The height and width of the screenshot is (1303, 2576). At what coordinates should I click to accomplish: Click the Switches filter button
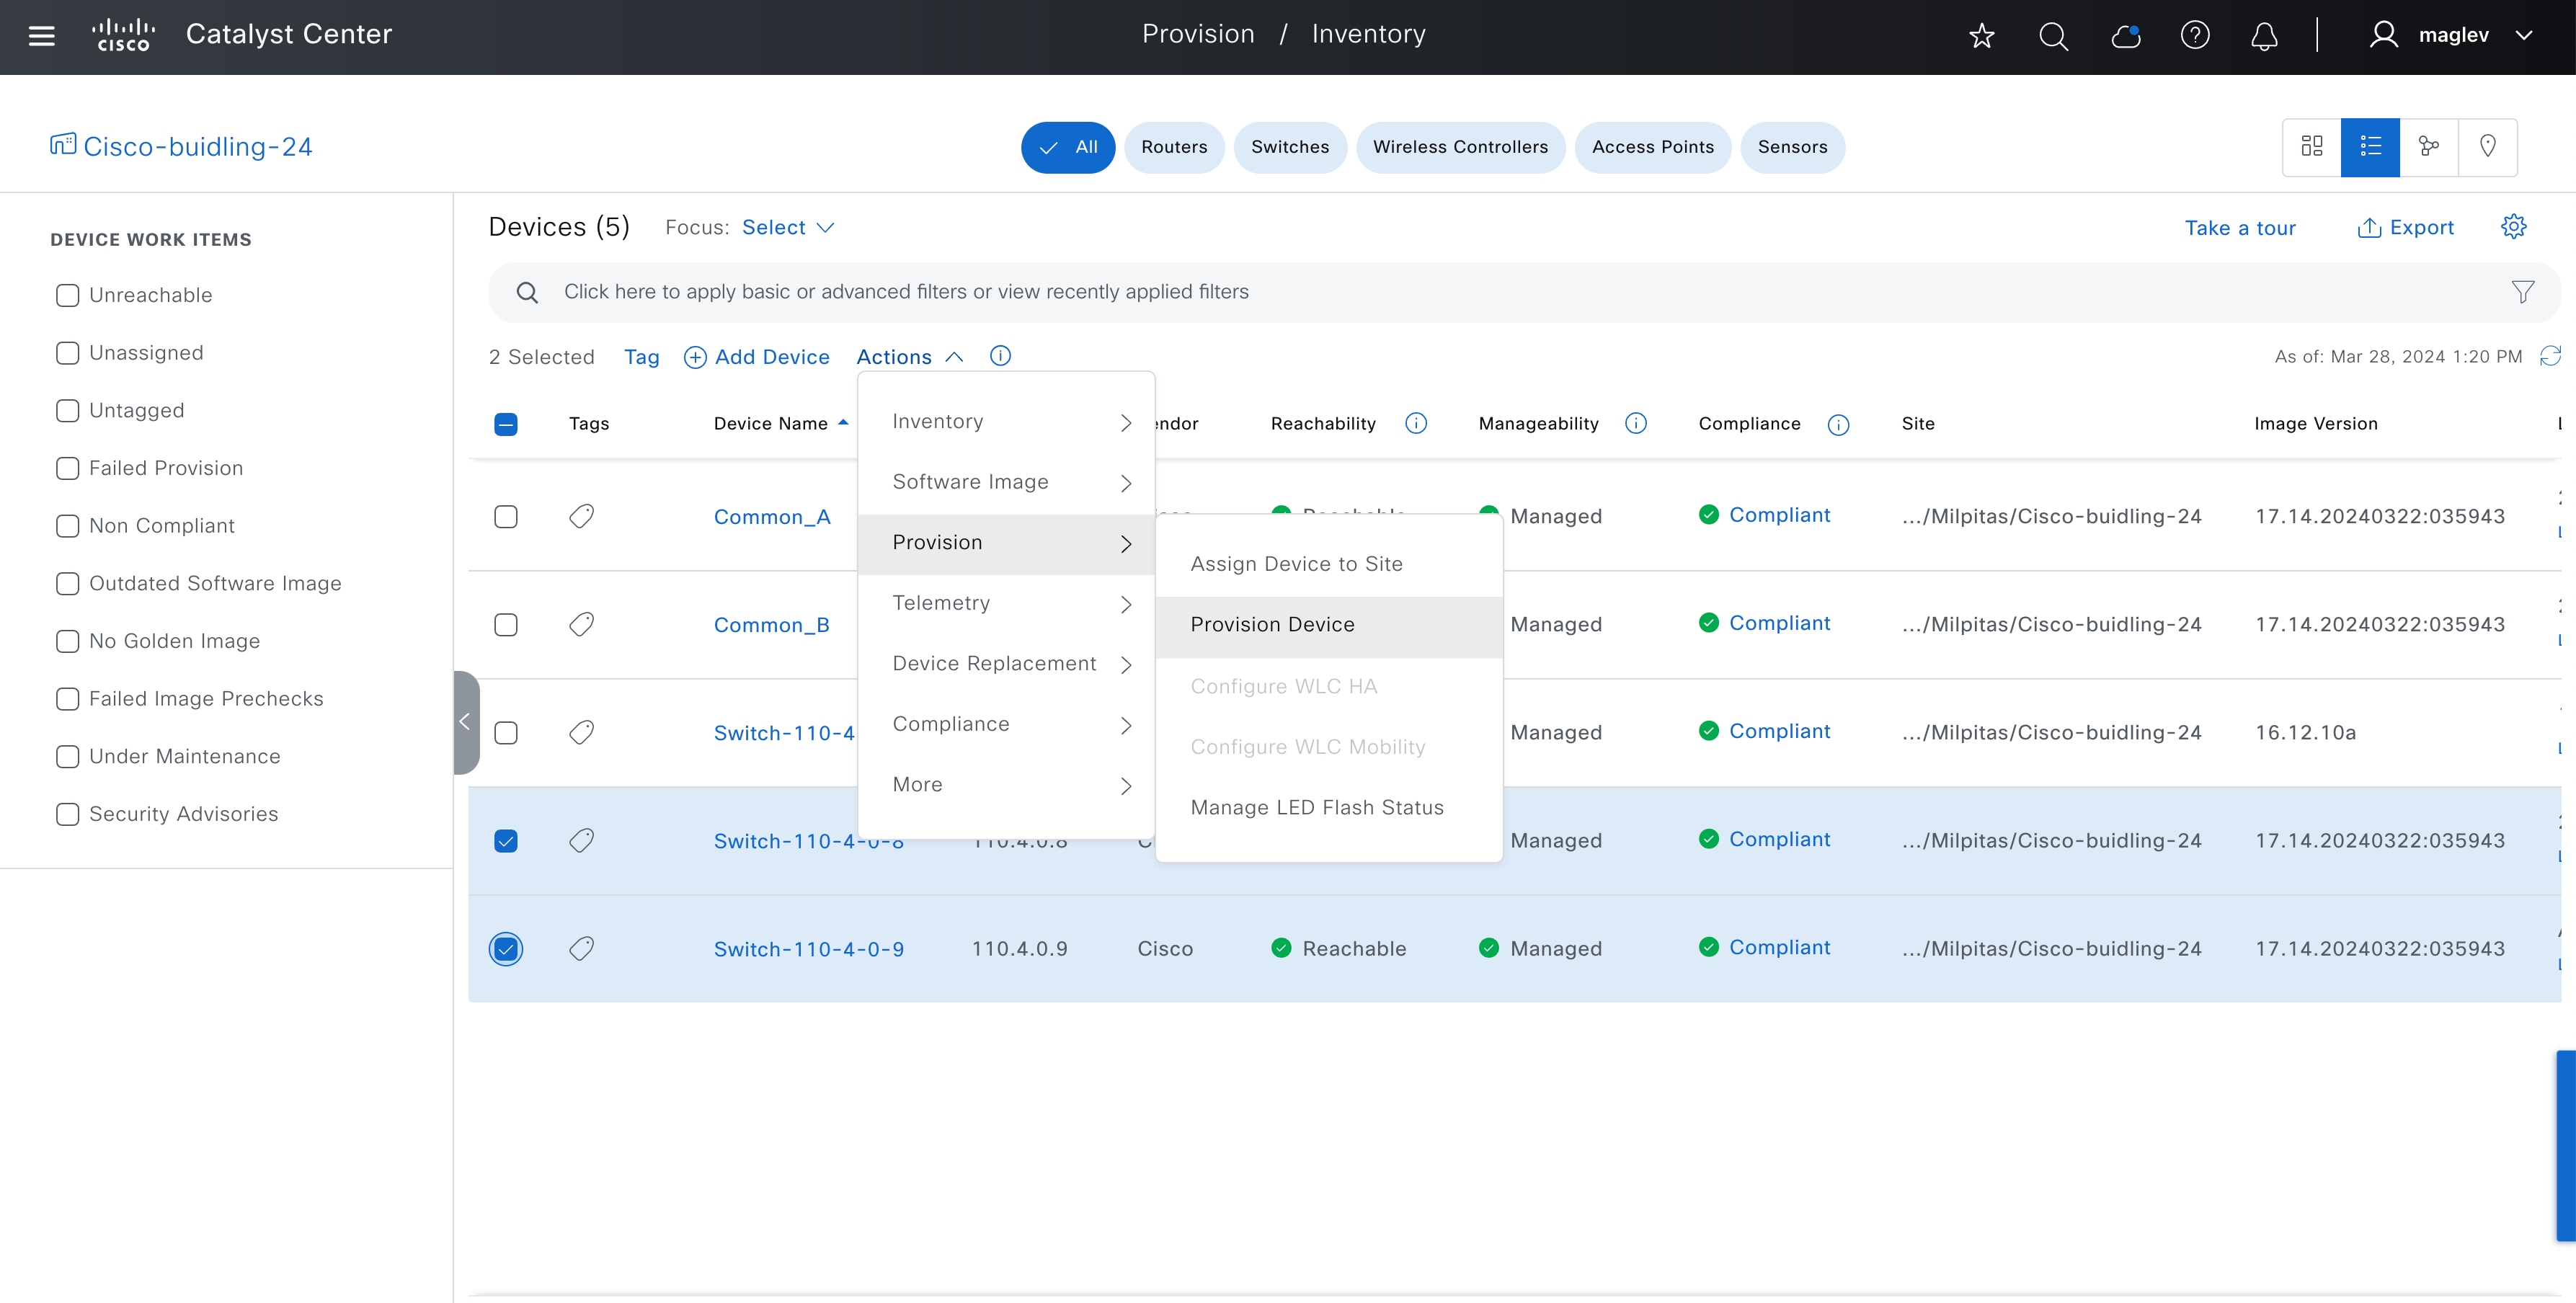pos(1289,147)
